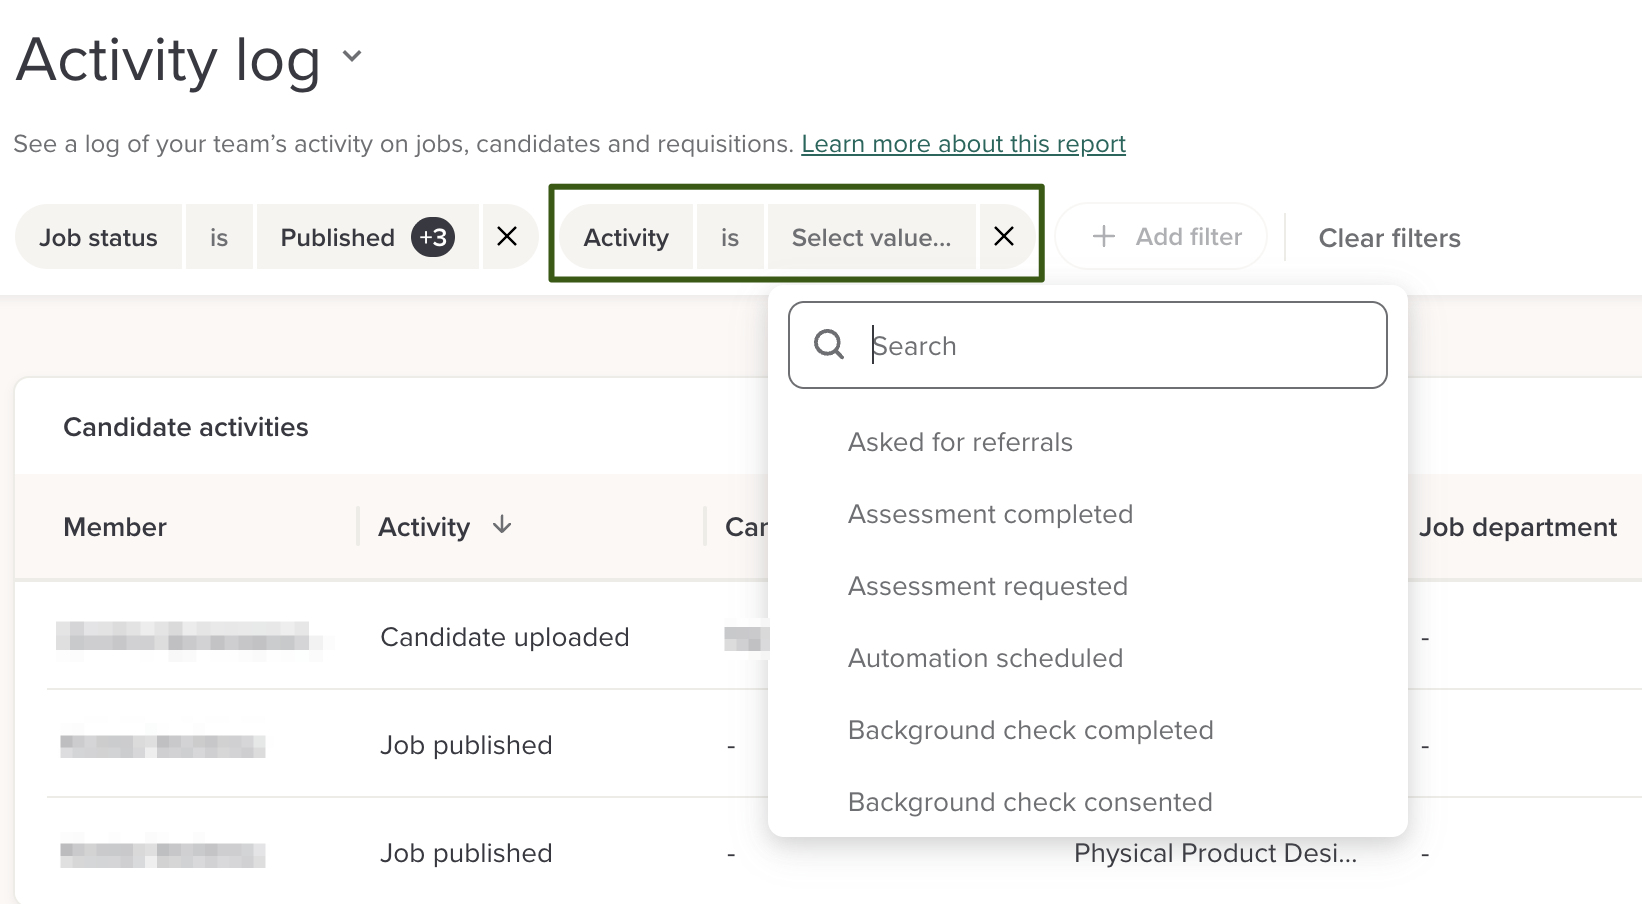The height and width of the screenshot is (904, 1642).
Task: Select Asked for referrals option
Action: pos(960,442)
